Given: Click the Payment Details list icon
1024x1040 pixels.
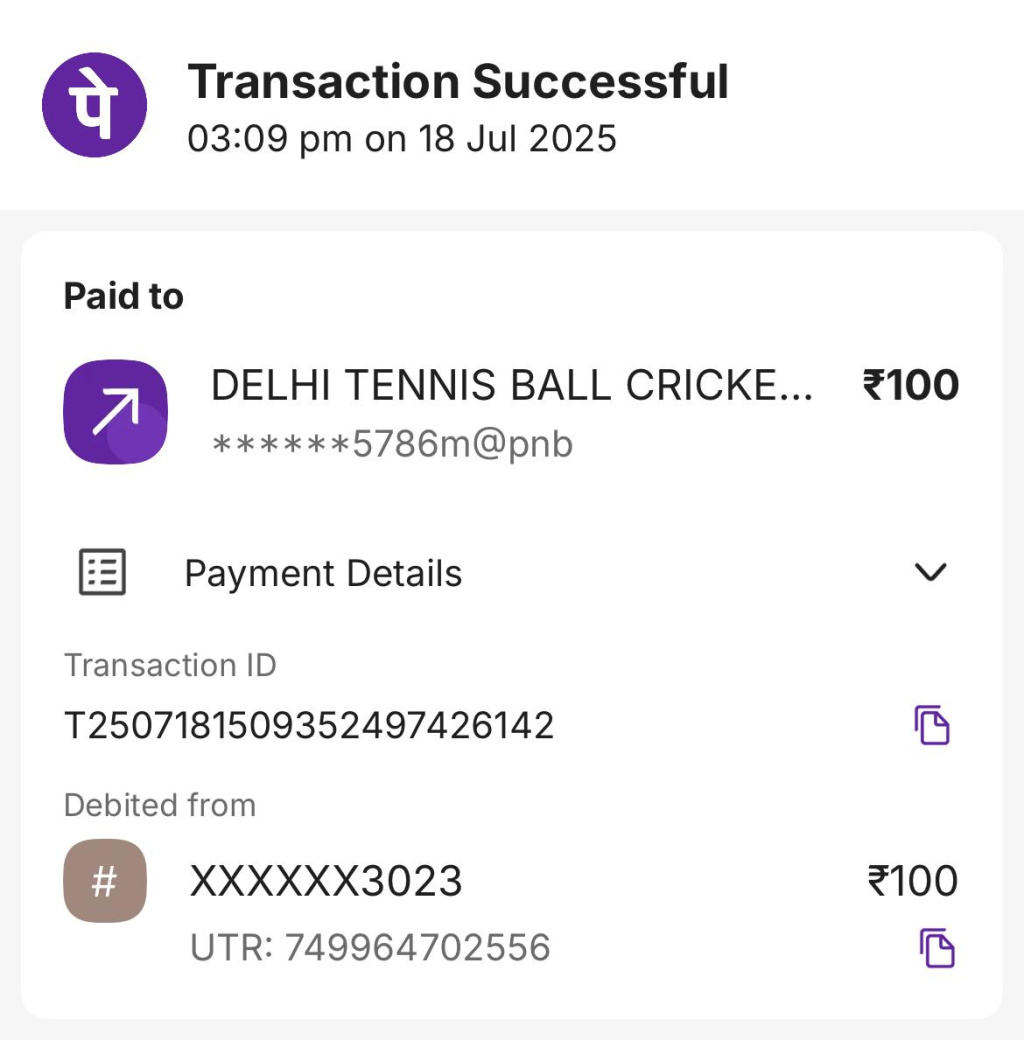Looking at the screenshot, I should [102, 573].
